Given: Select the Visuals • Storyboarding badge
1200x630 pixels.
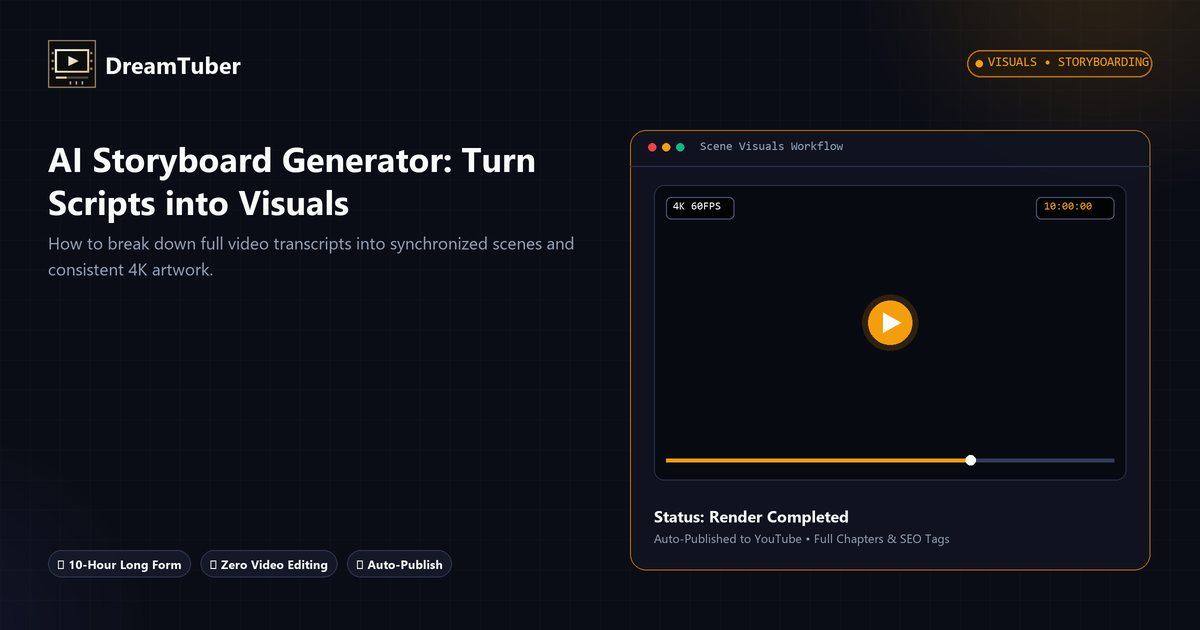Looking at the screenshot, I should (1059, 63).
